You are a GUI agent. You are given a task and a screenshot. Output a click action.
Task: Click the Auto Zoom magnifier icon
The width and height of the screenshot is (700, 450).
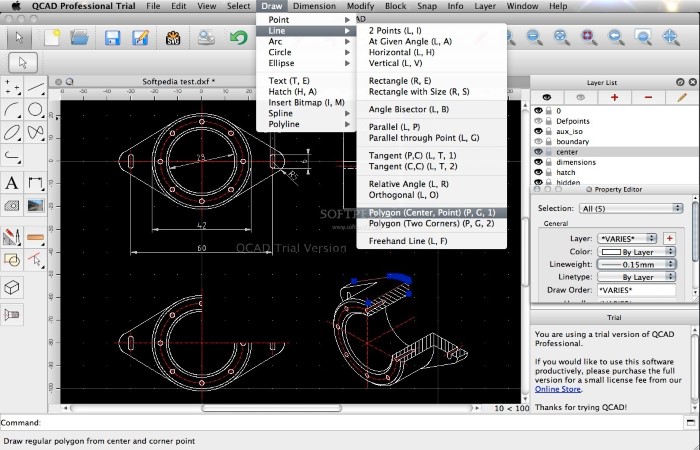561,37
